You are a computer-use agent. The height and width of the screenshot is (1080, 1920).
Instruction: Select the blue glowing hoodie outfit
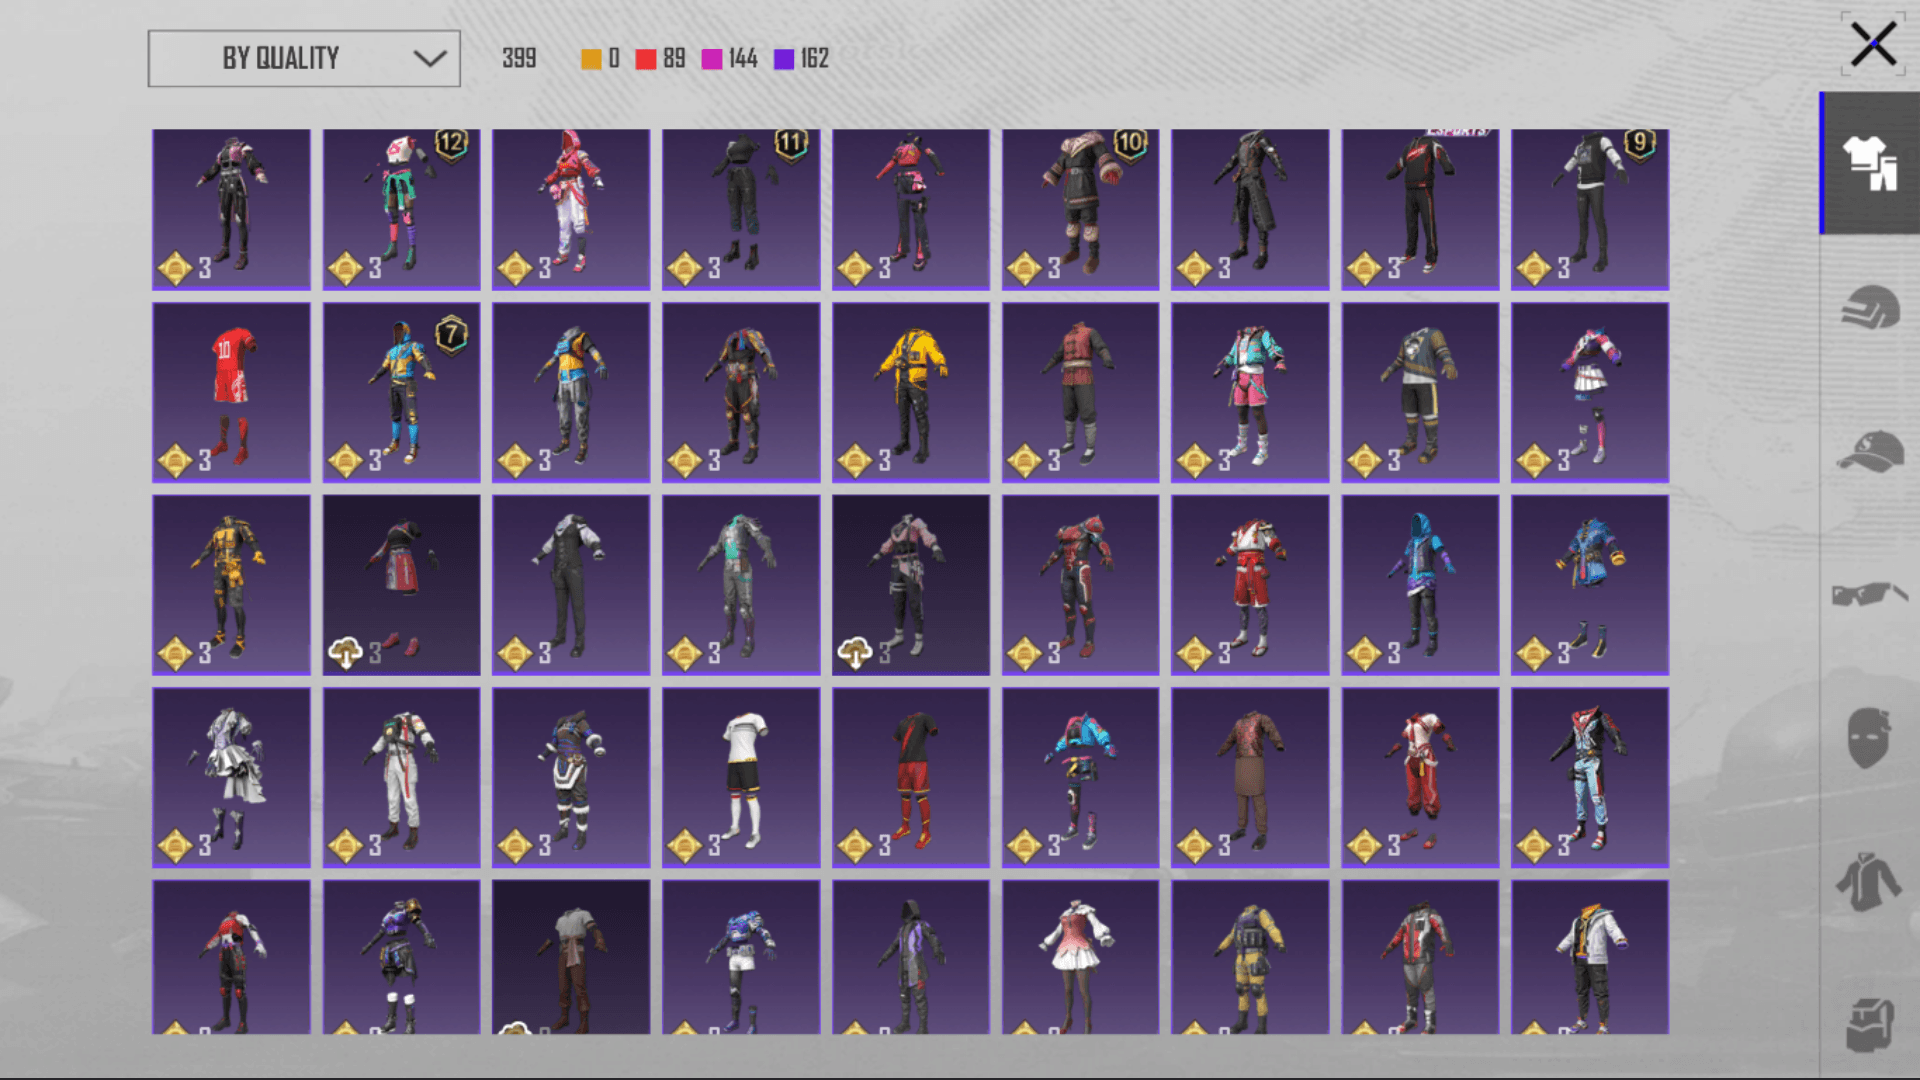(x=1420, y=584)
